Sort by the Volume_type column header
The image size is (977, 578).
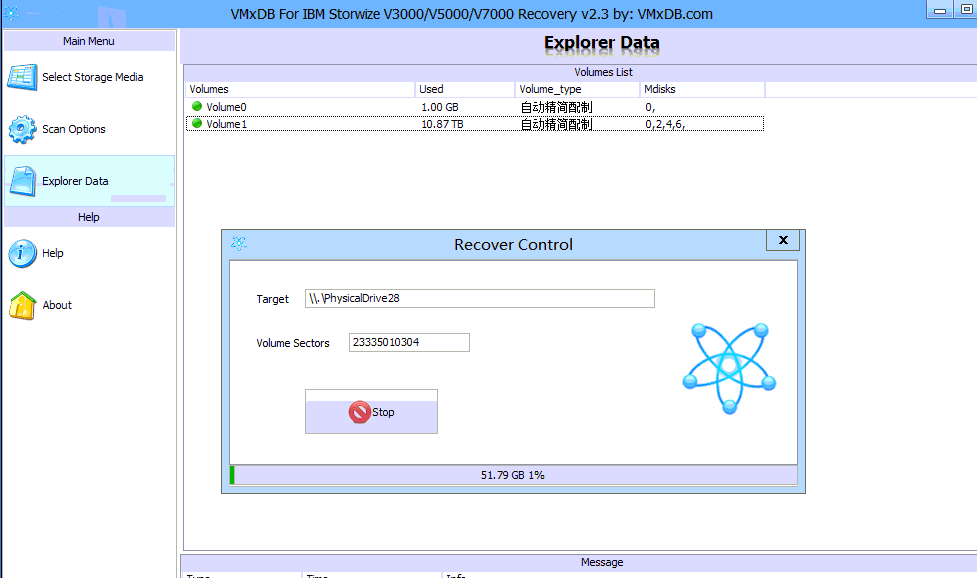tap(578, 89)
